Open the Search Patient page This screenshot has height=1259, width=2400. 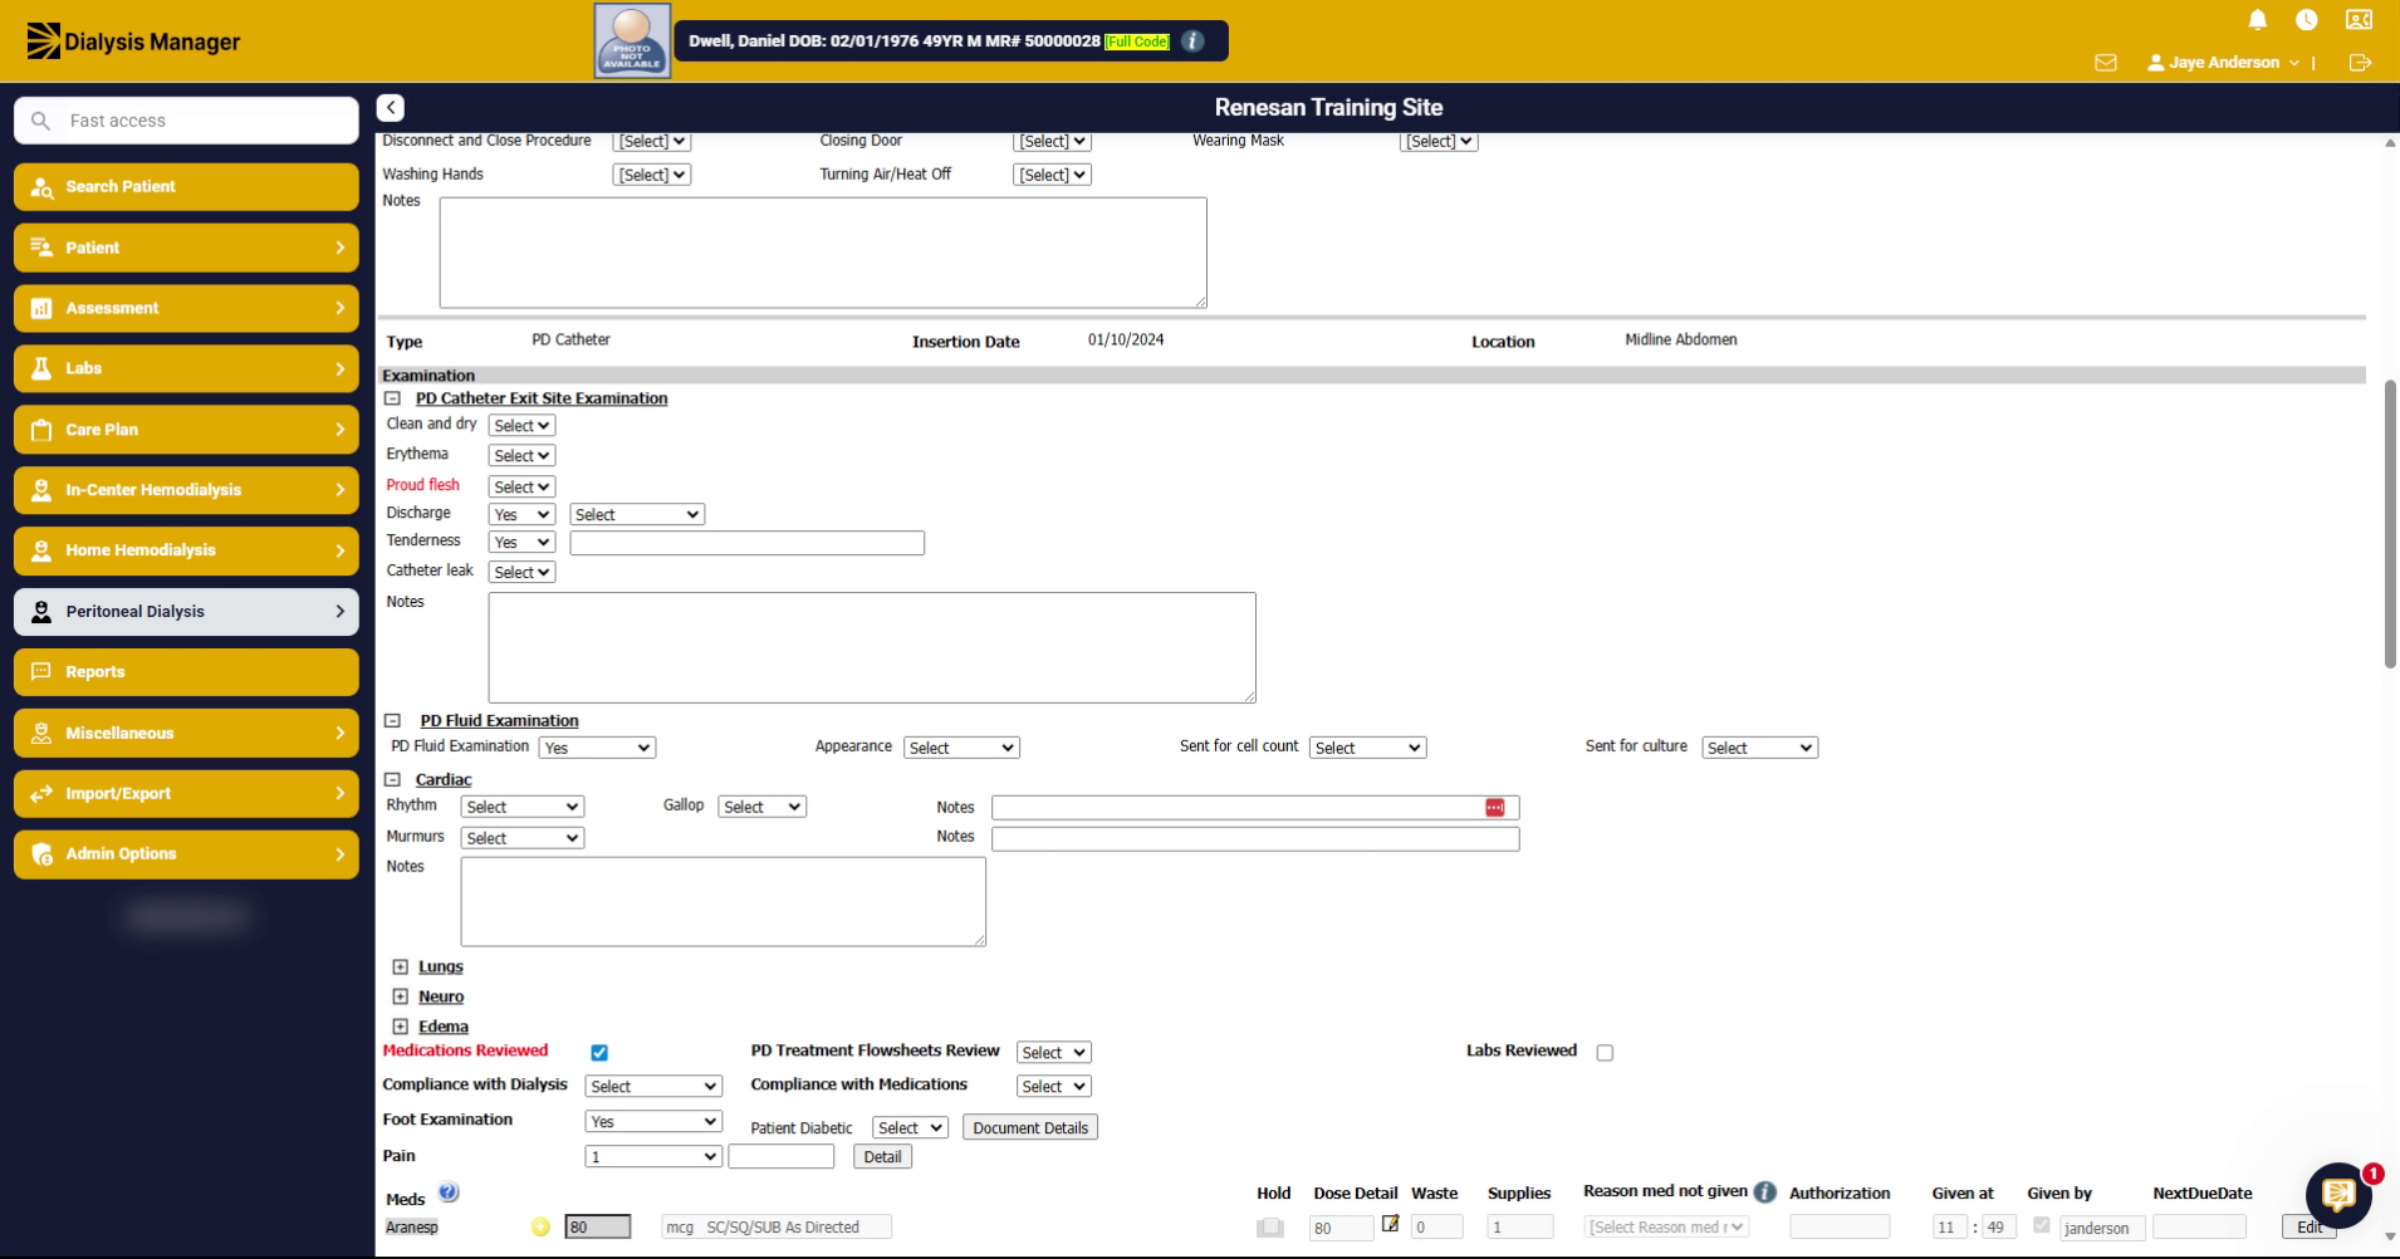pyautogui.click(x=186, y=186)
